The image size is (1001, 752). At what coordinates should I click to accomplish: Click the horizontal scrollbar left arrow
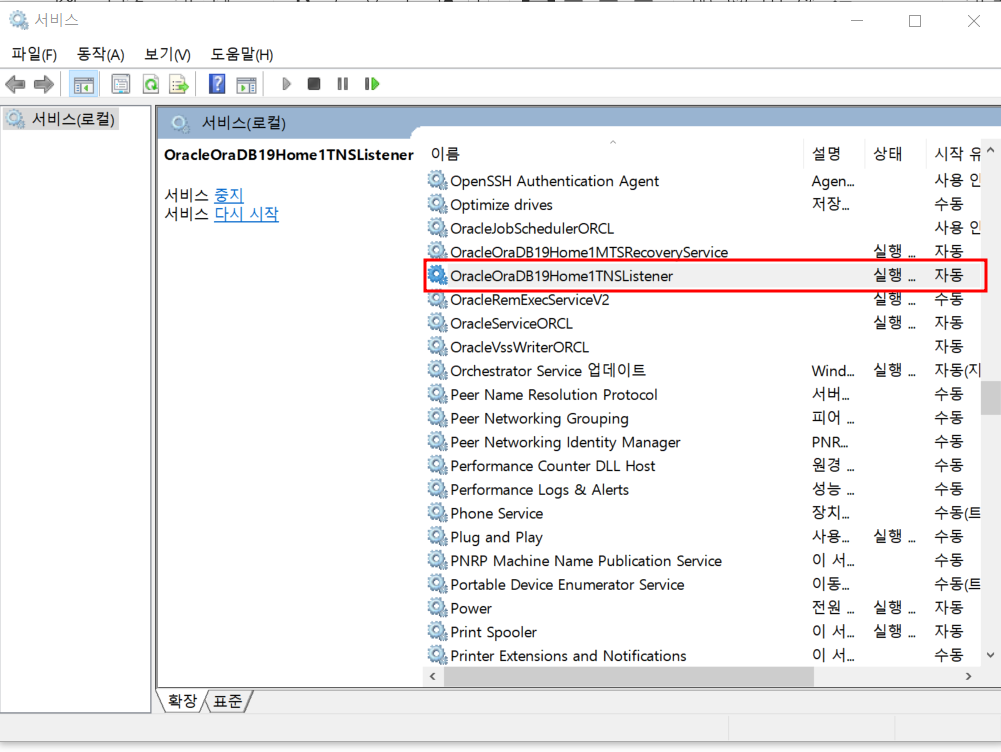[433, 677]
